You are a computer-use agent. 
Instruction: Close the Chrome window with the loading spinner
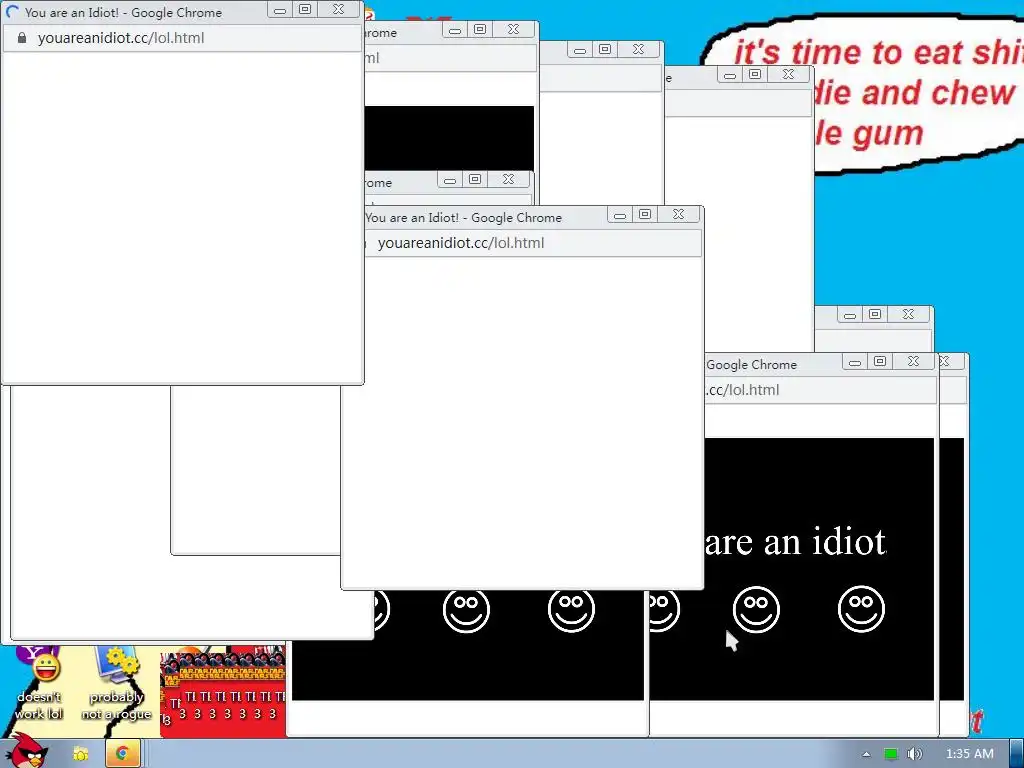click(338, 9)
